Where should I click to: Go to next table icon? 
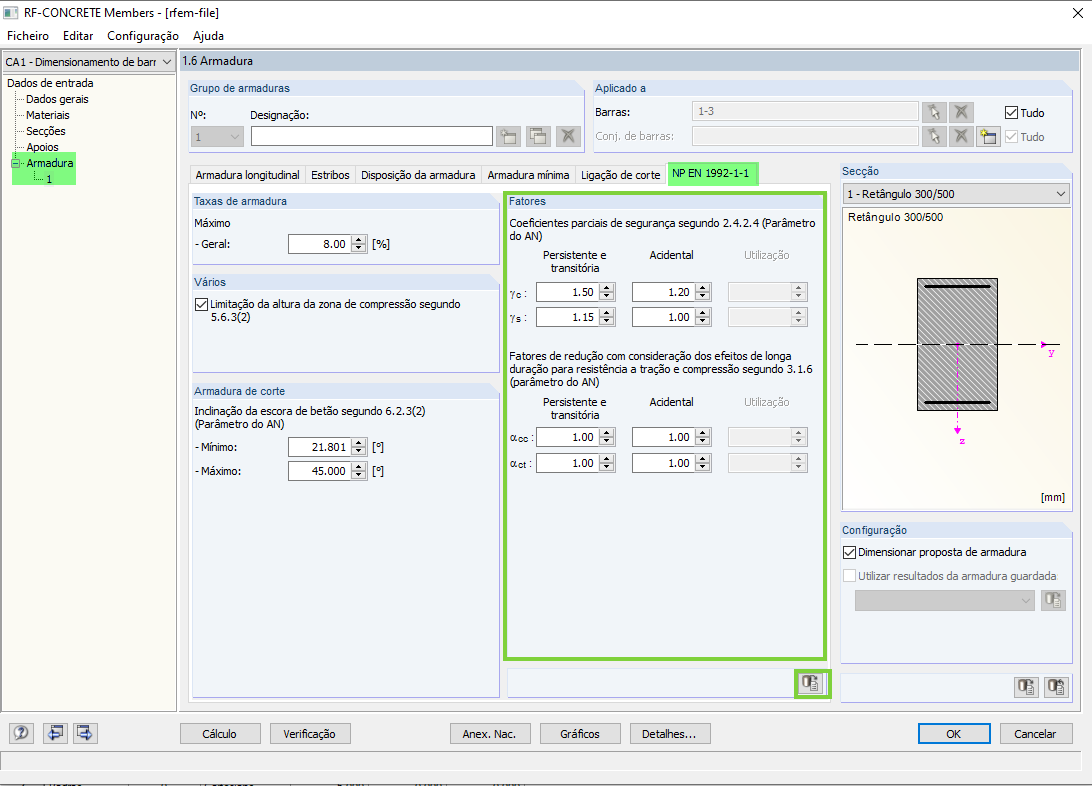point(85,733)
